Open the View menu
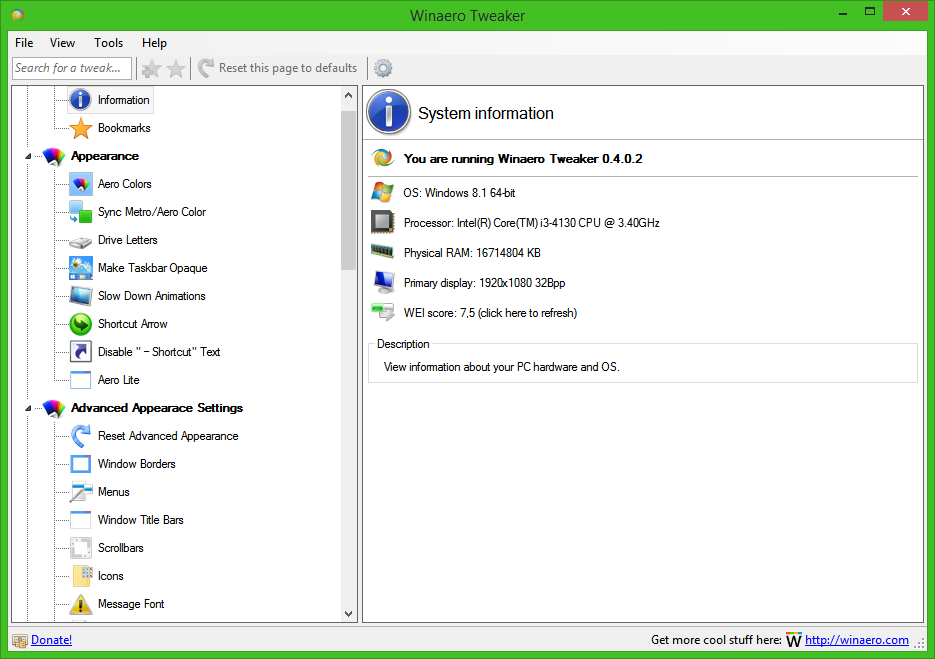 [62, 43]
